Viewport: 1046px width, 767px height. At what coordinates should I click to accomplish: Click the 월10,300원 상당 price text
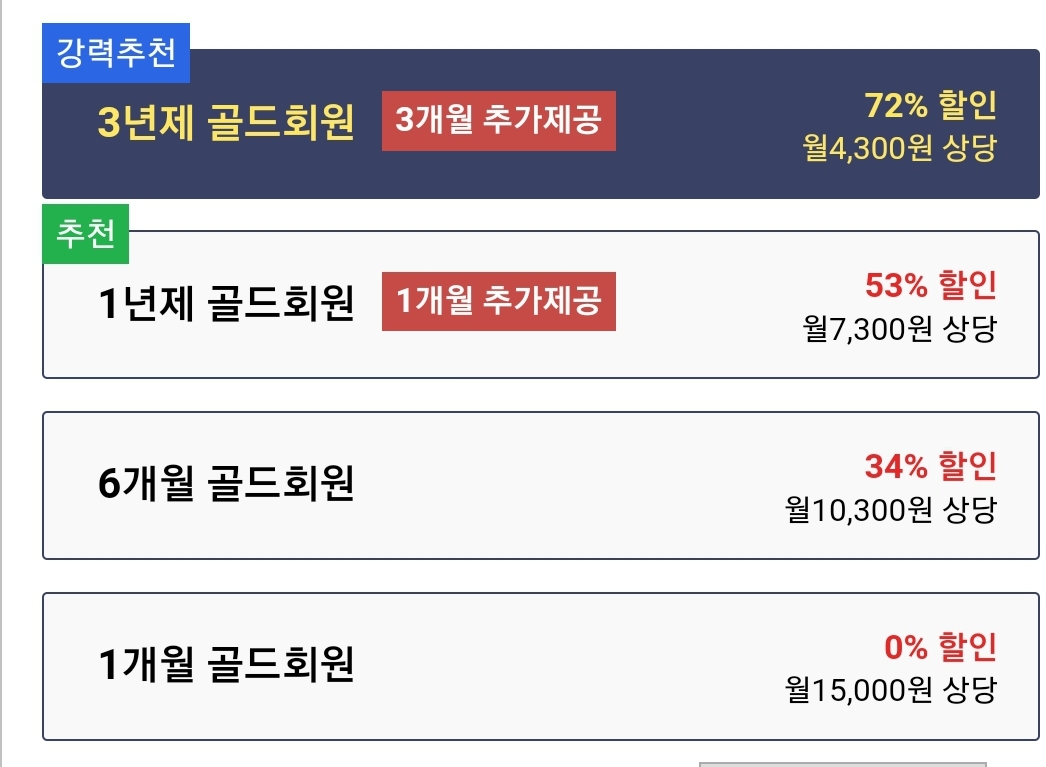tap(891, 510)
